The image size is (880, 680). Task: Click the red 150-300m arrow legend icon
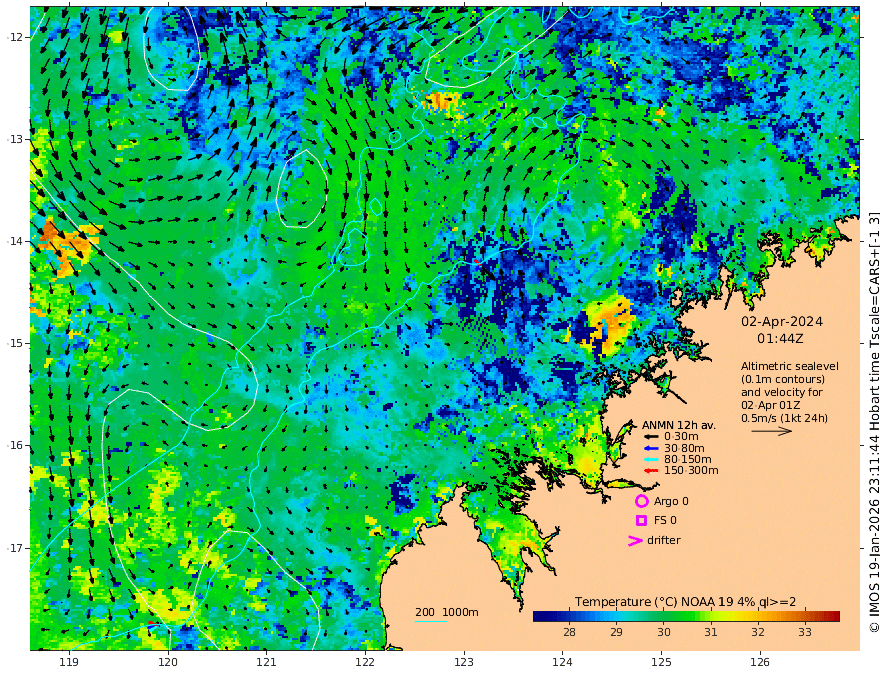pyautogui.click(x=650, y=470)
